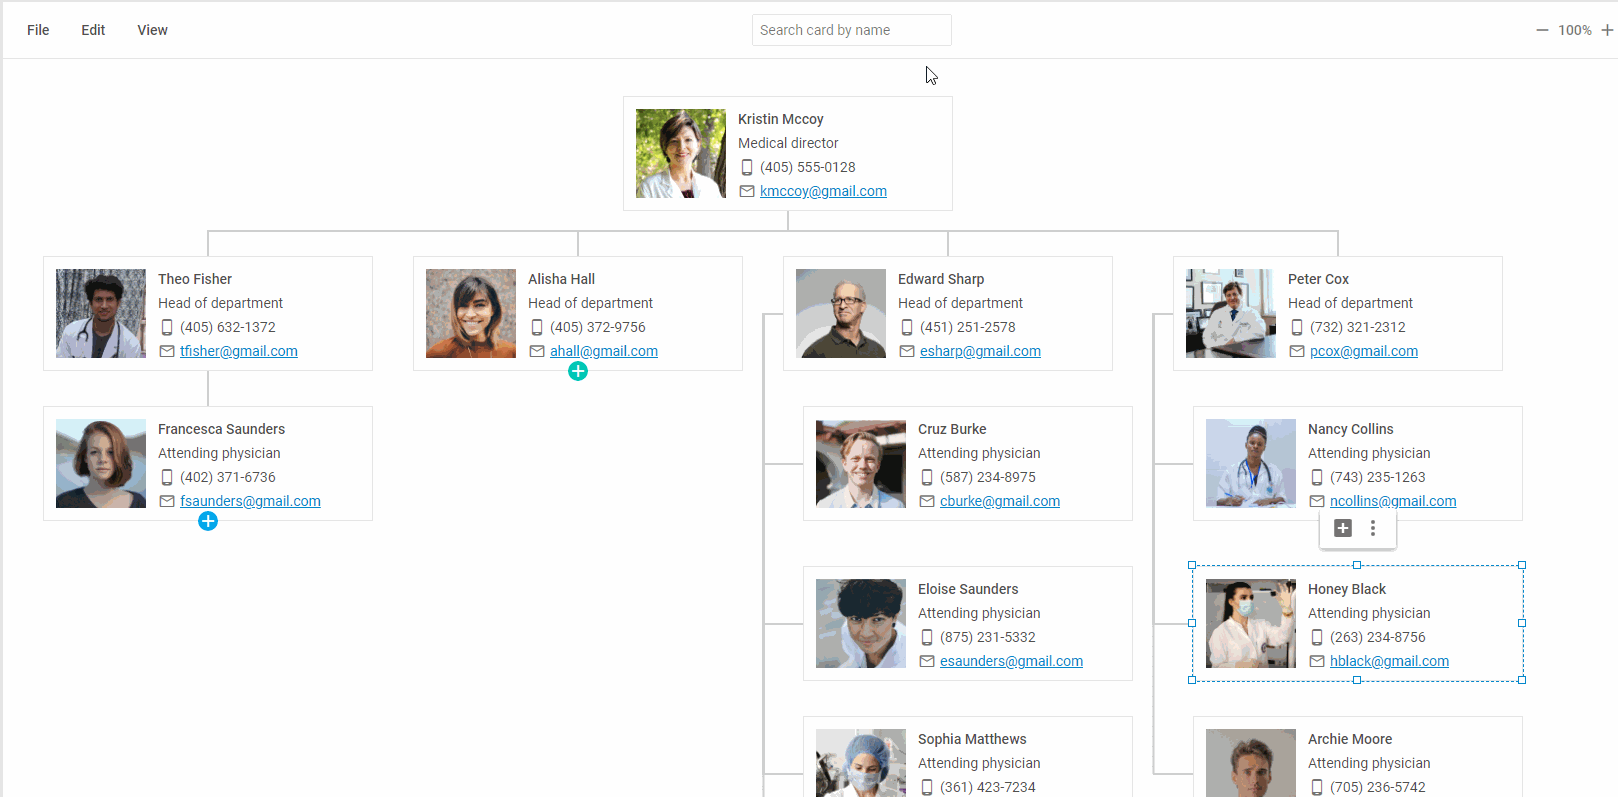This screenshot has width=1618, height=797.
Task: Click the phone icon on Peter Cox card
Action: click(1297, 327)
